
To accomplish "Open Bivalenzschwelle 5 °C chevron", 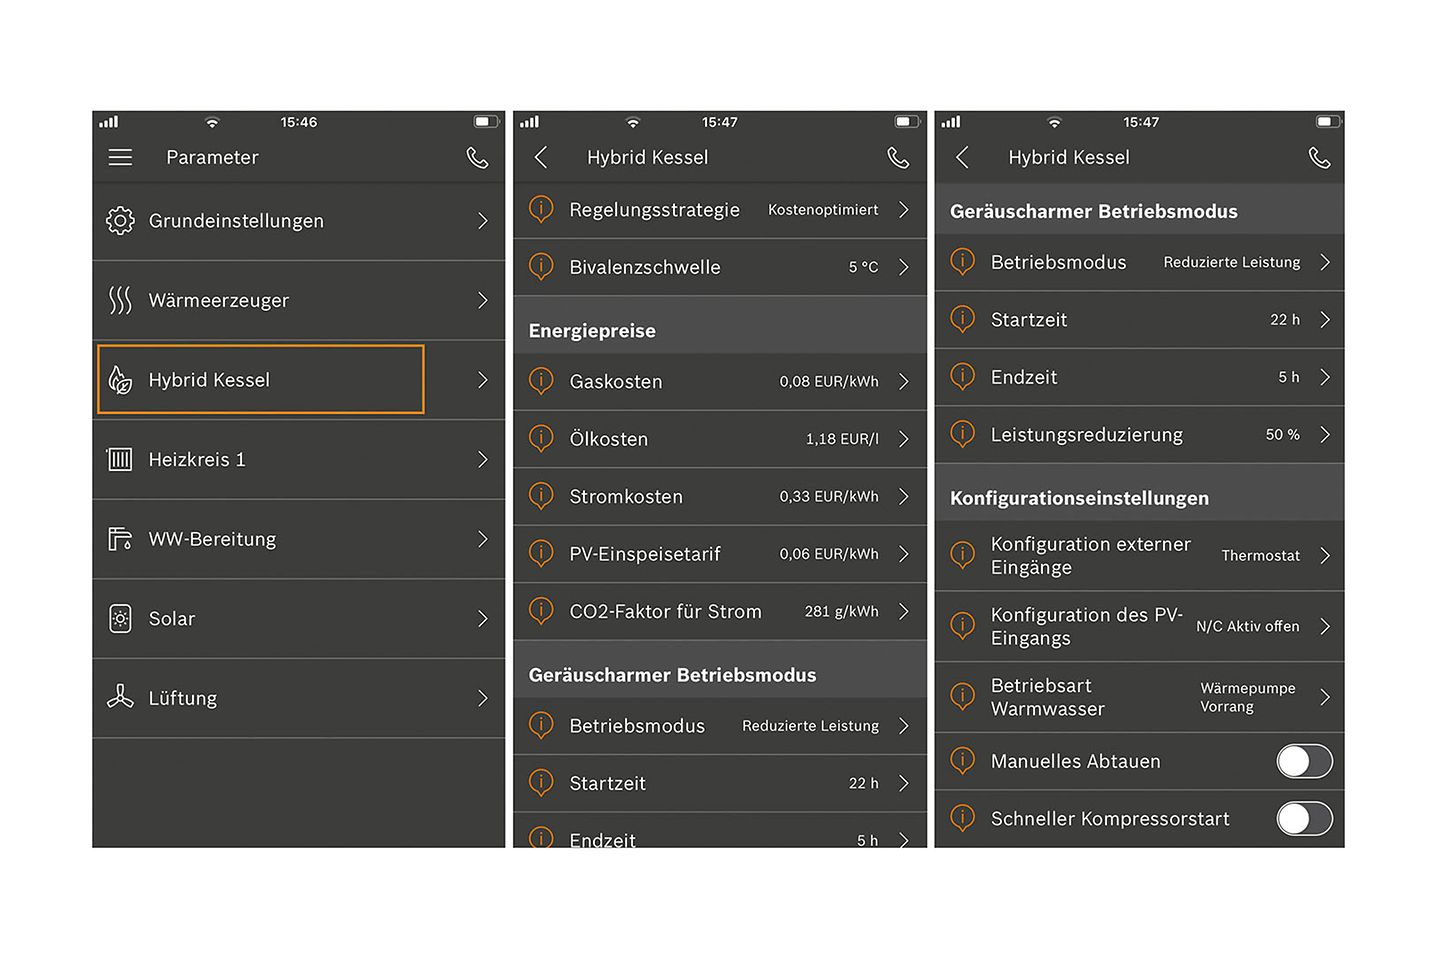I will coord(903,267).
